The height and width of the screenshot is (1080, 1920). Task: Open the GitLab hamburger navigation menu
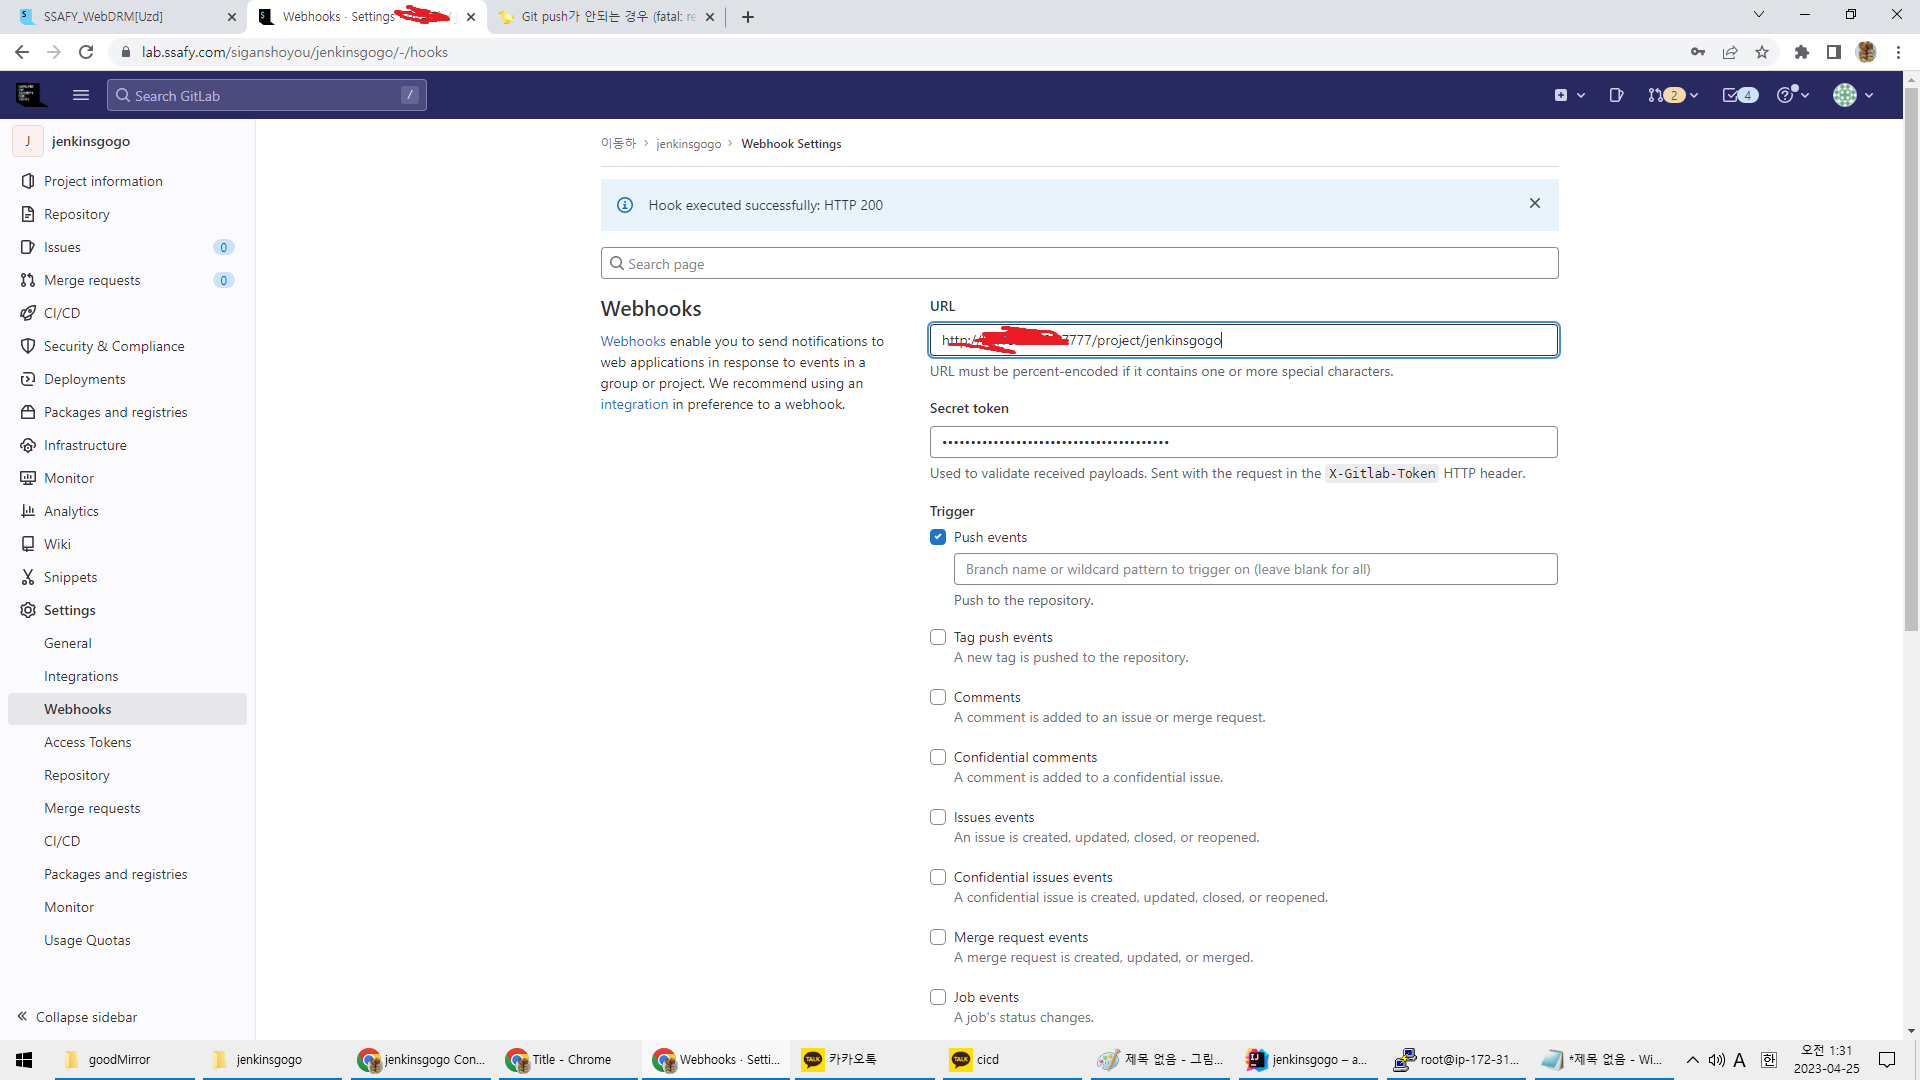point(81,95)
